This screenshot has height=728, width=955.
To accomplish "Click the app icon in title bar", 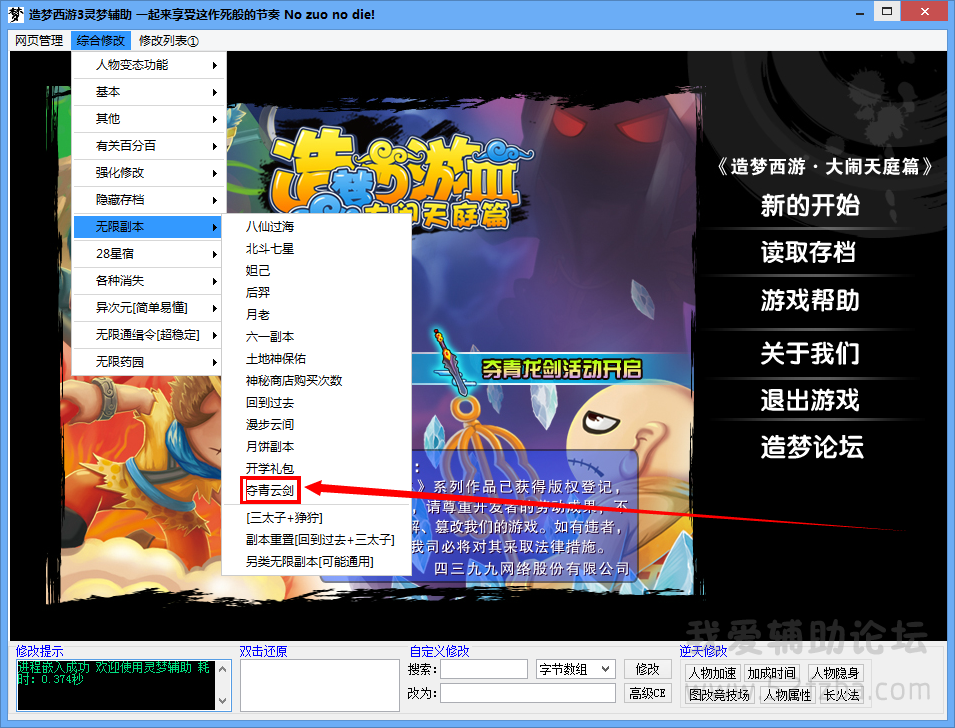I will pos(16,13).
